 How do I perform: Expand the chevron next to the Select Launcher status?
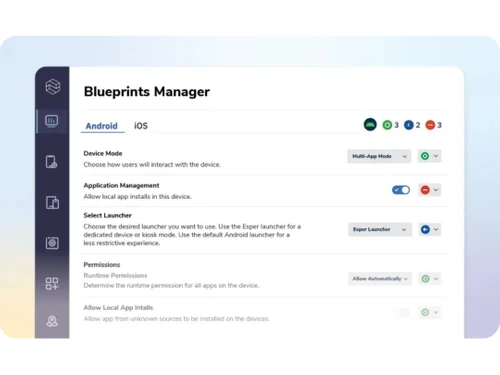click(x=436, y=229)
